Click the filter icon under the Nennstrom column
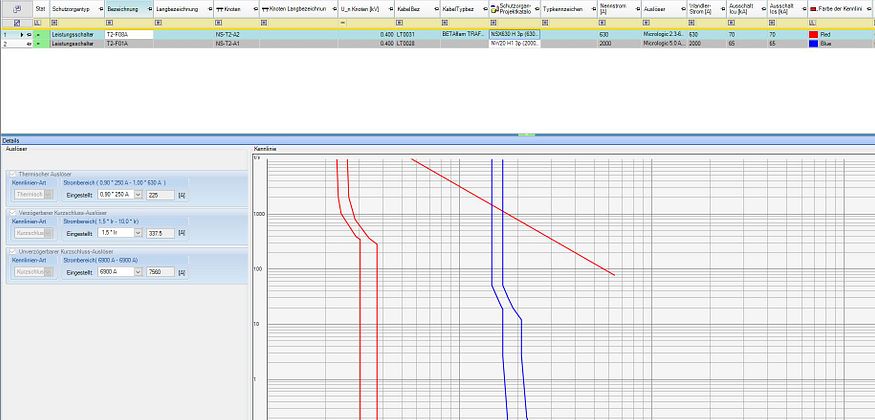Viewport: 875px width, 420px height. point(603,21)
